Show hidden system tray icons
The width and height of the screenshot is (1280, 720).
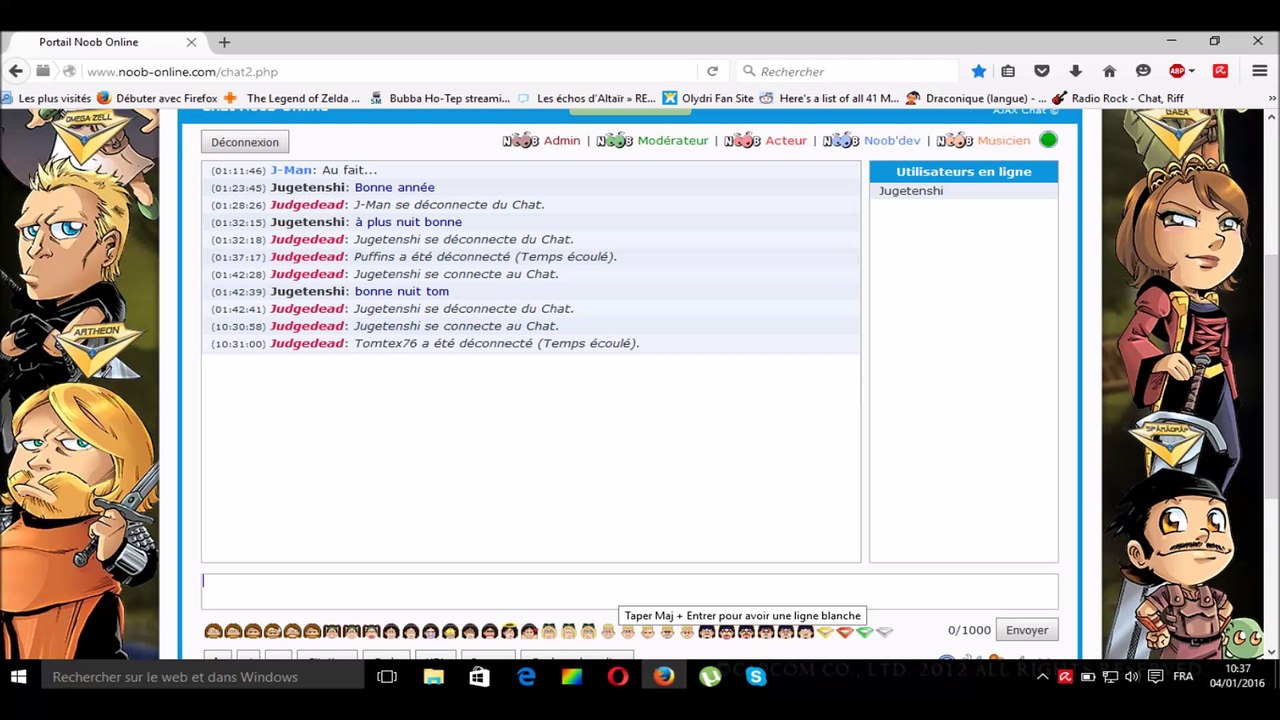coord(1043,677)
